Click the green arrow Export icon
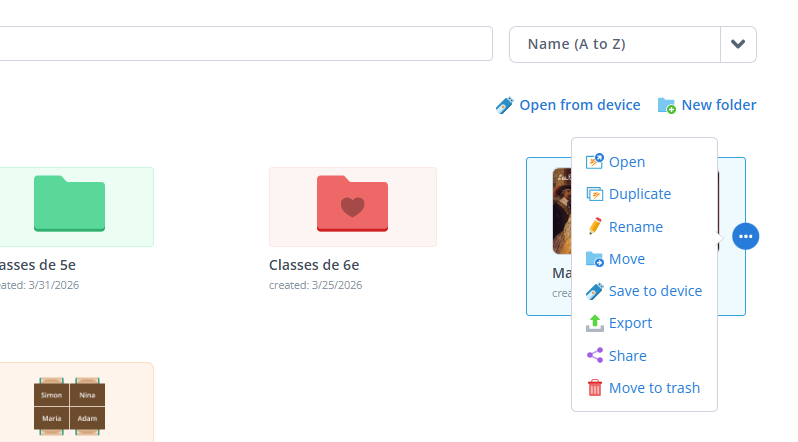This screenshot has height=442, width=798. [x=594, y=323]
